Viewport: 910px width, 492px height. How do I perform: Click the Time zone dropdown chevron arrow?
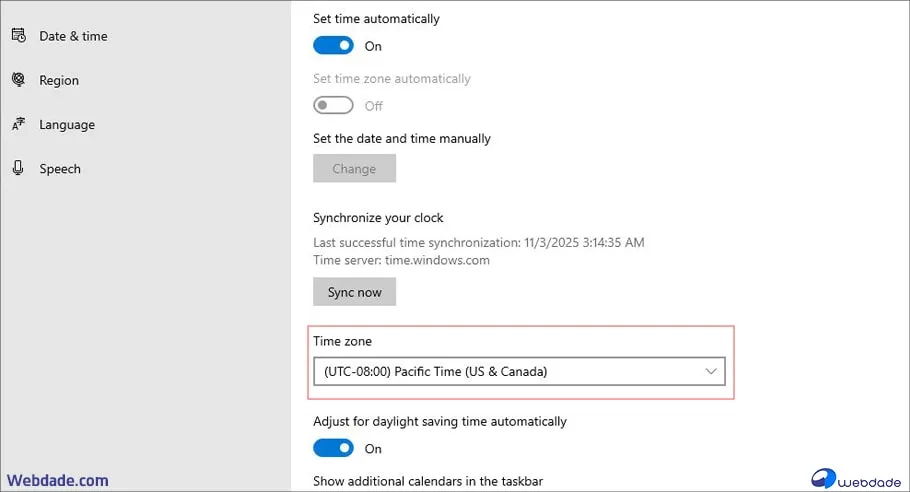click(x=711, y=371)
